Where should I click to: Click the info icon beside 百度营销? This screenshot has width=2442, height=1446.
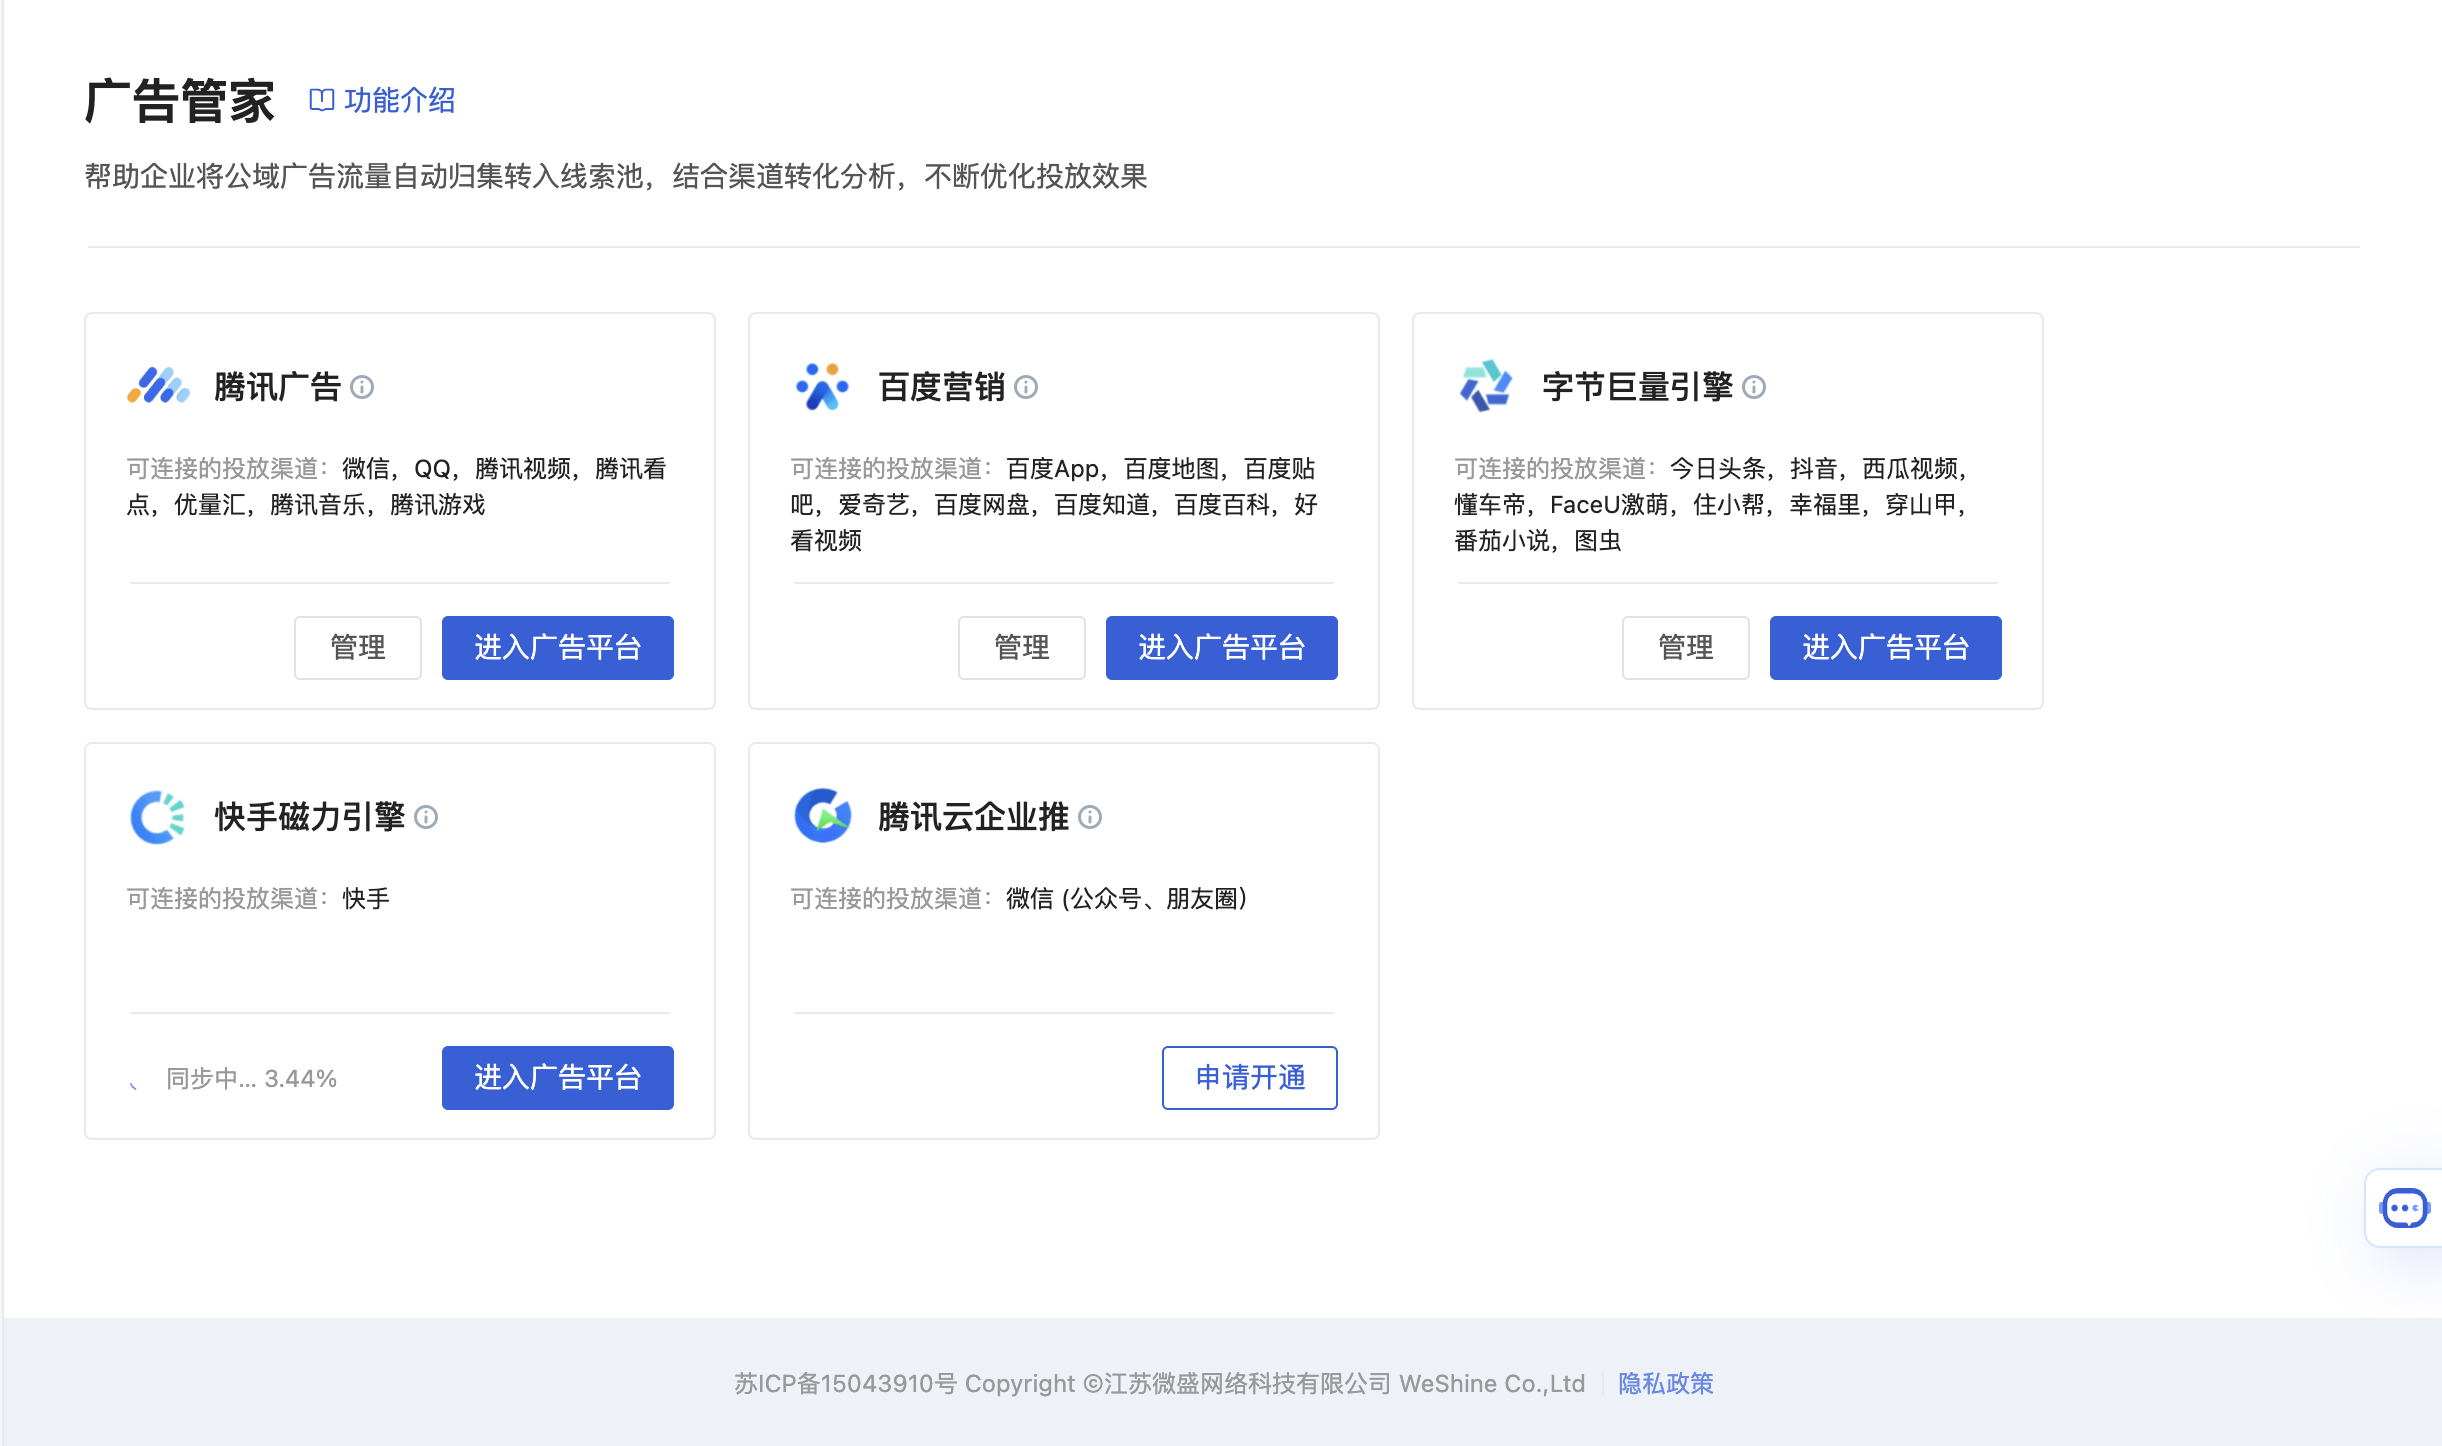tap(1026, 387)
